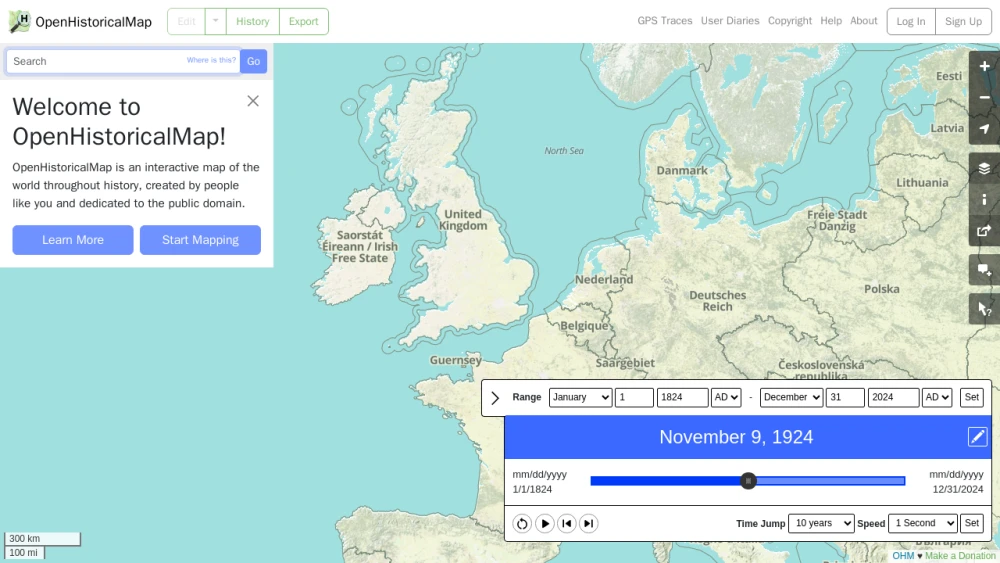Play the time slider animation
1000x563 pixels.
tap(545, 523)
